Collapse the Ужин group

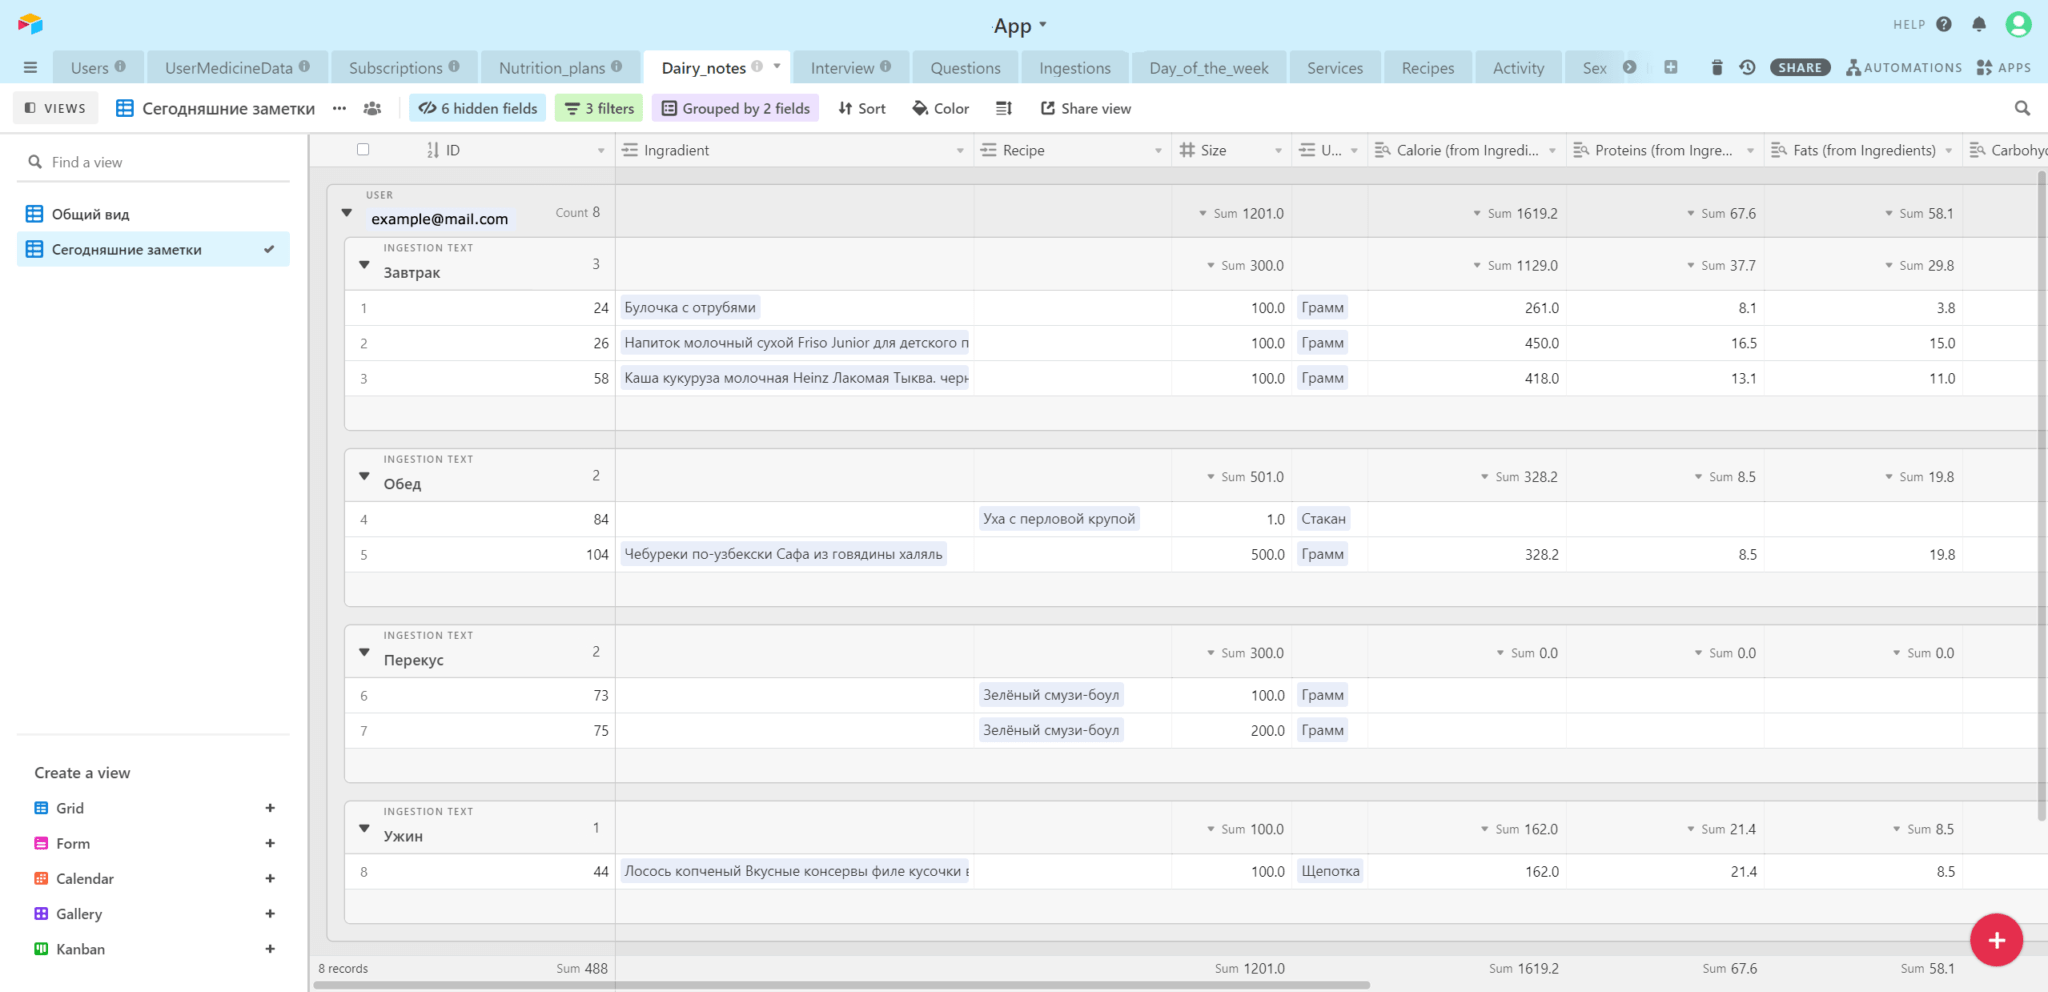pyautogui.click(x=364, y=829)
